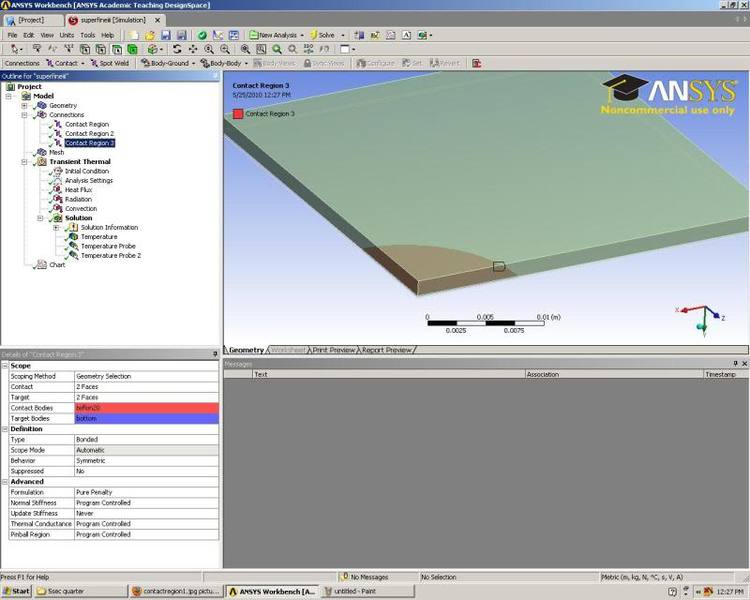The image size is (750, 600).
Task: Click the red icon ending the Connections toolbar
Action: tap(476, 63)
